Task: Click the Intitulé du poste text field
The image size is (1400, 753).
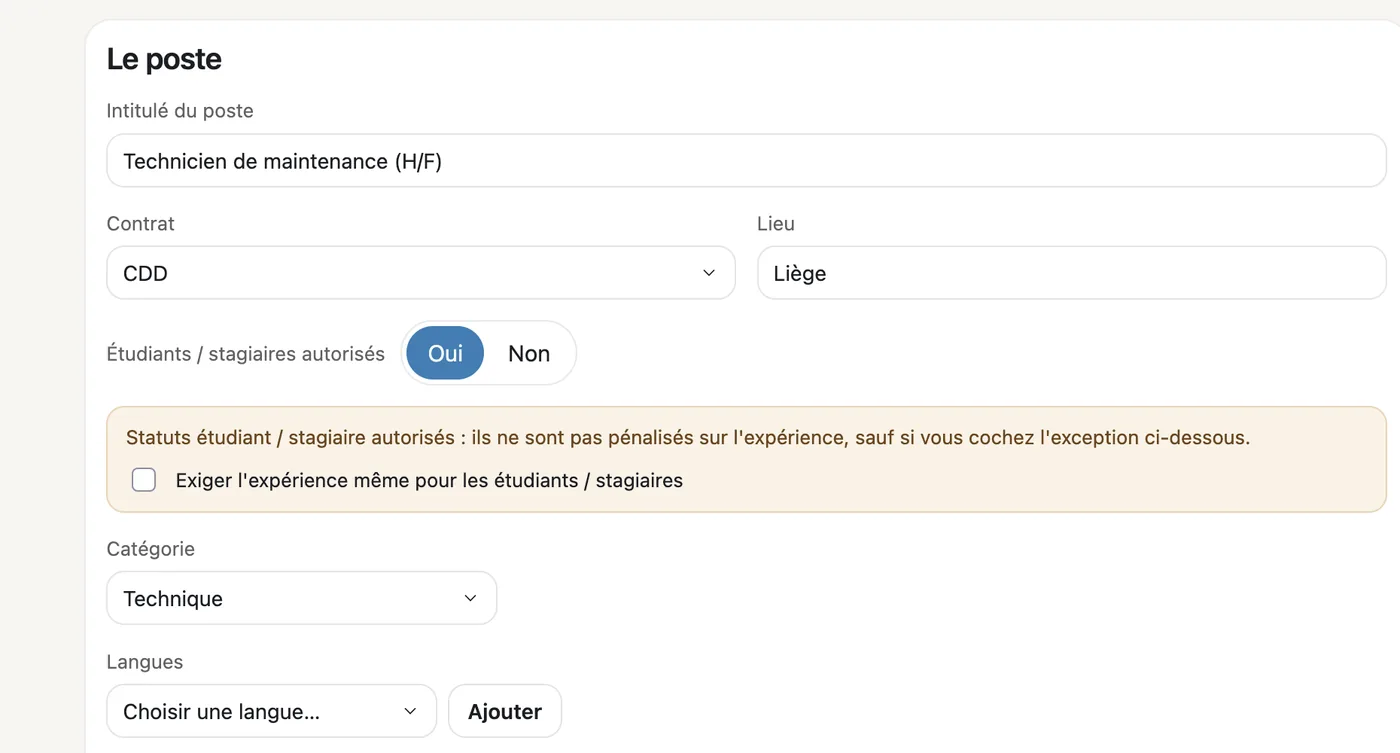Action: coord(746,161)
